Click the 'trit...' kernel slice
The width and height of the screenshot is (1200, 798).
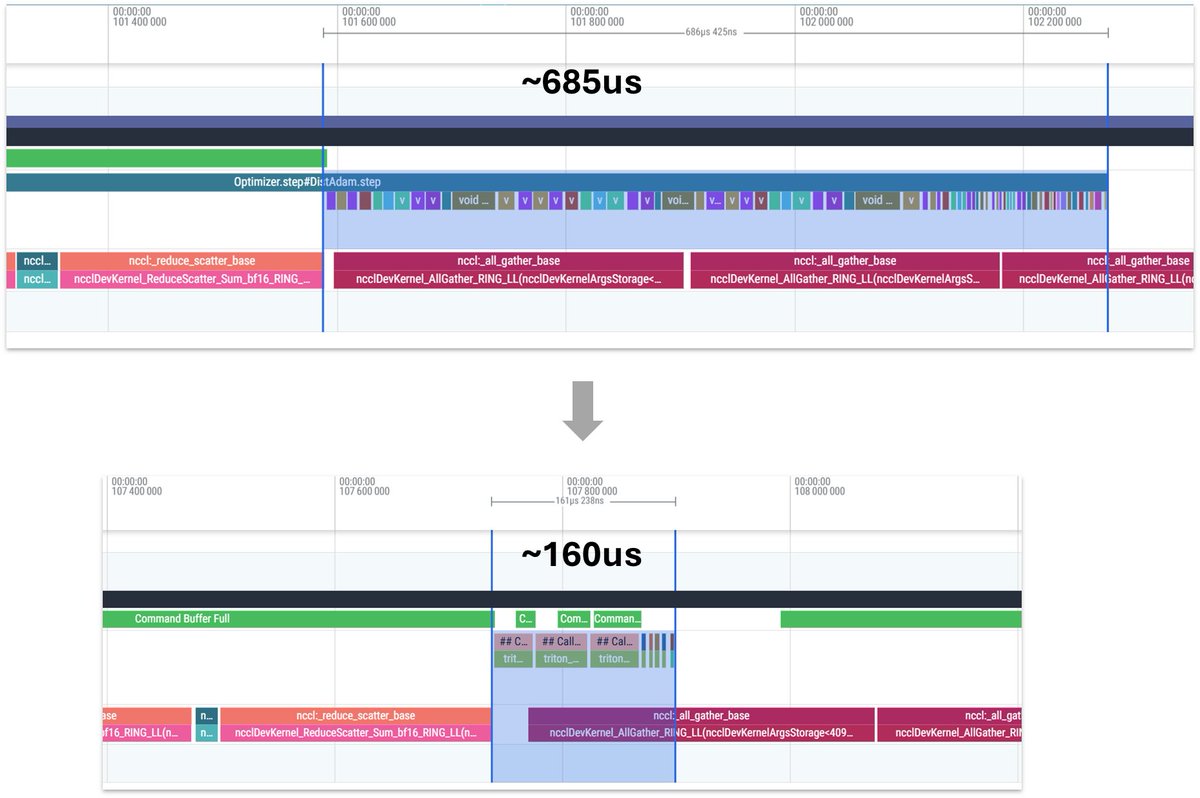(513, 659)
